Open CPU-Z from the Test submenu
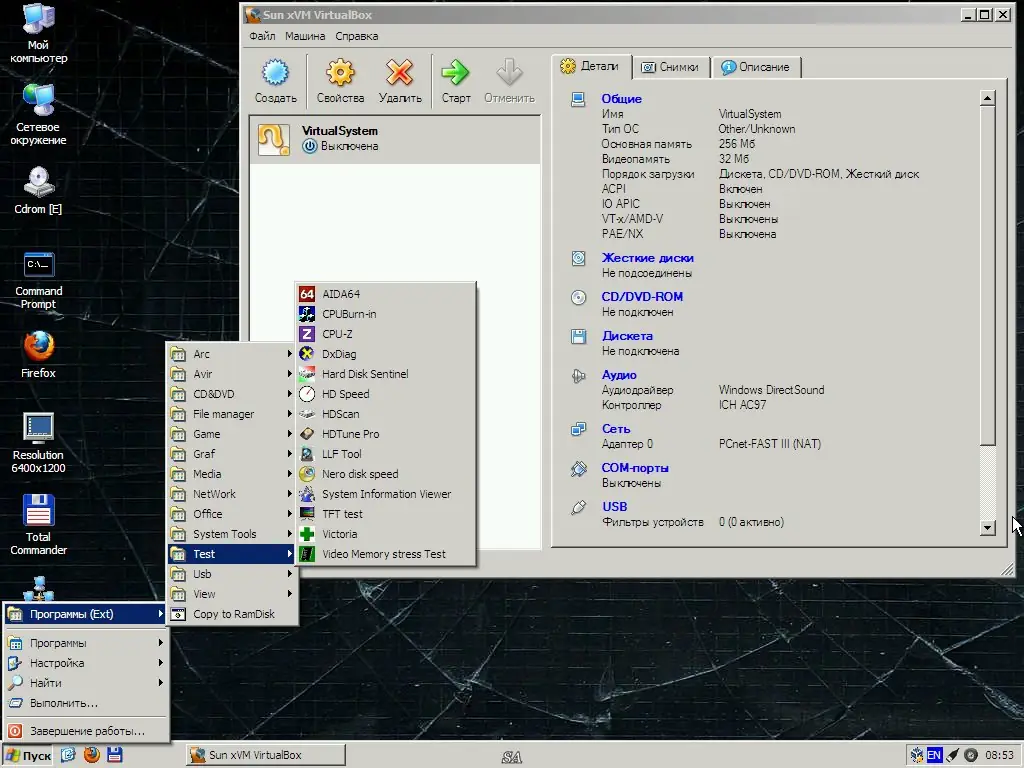This screenshot has height=768, width=1024. point(337,334)
